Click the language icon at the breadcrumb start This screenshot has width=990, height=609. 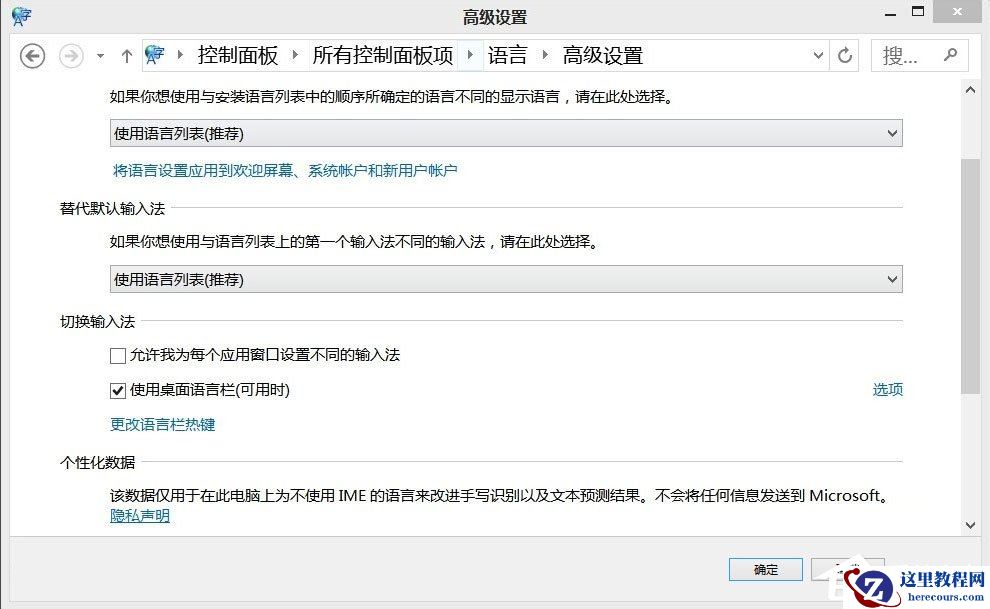coord(157,55)
